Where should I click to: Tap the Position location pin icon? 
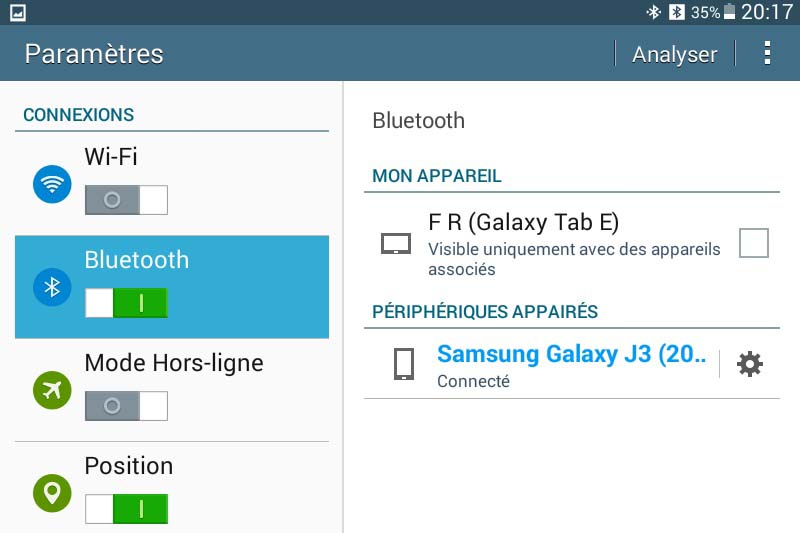(x=52, y=493)
